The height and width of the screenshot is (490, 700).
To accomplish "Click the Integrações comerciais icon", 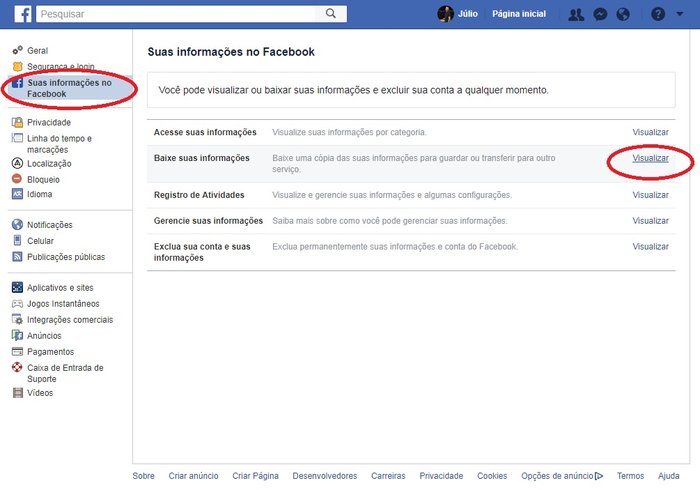I will coord(17,320).
